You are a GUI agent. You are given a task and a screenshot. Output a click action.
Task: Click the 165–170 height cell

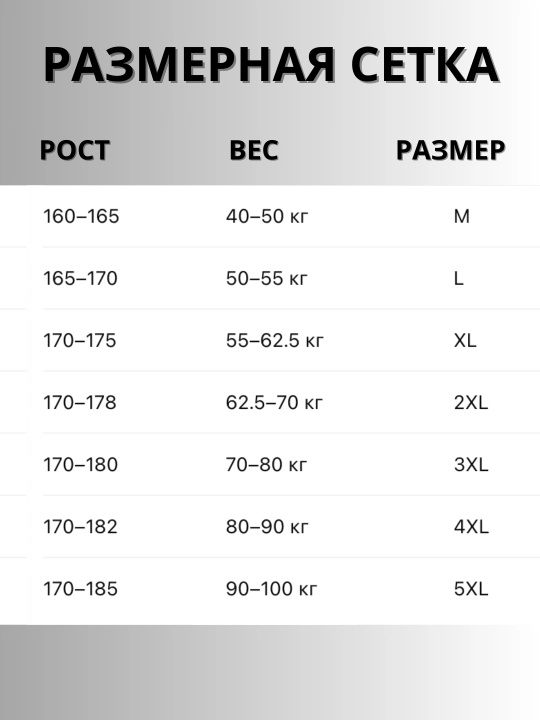coord(80,278)
